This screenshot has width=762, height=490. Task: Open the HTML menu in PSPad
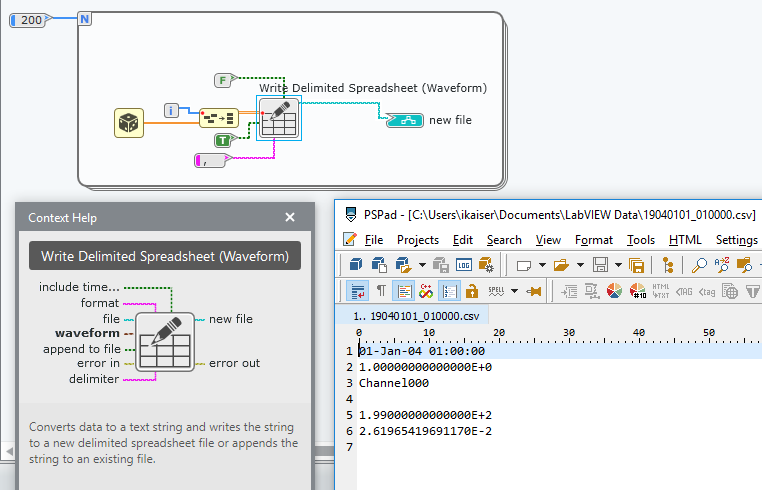point(685,240)
